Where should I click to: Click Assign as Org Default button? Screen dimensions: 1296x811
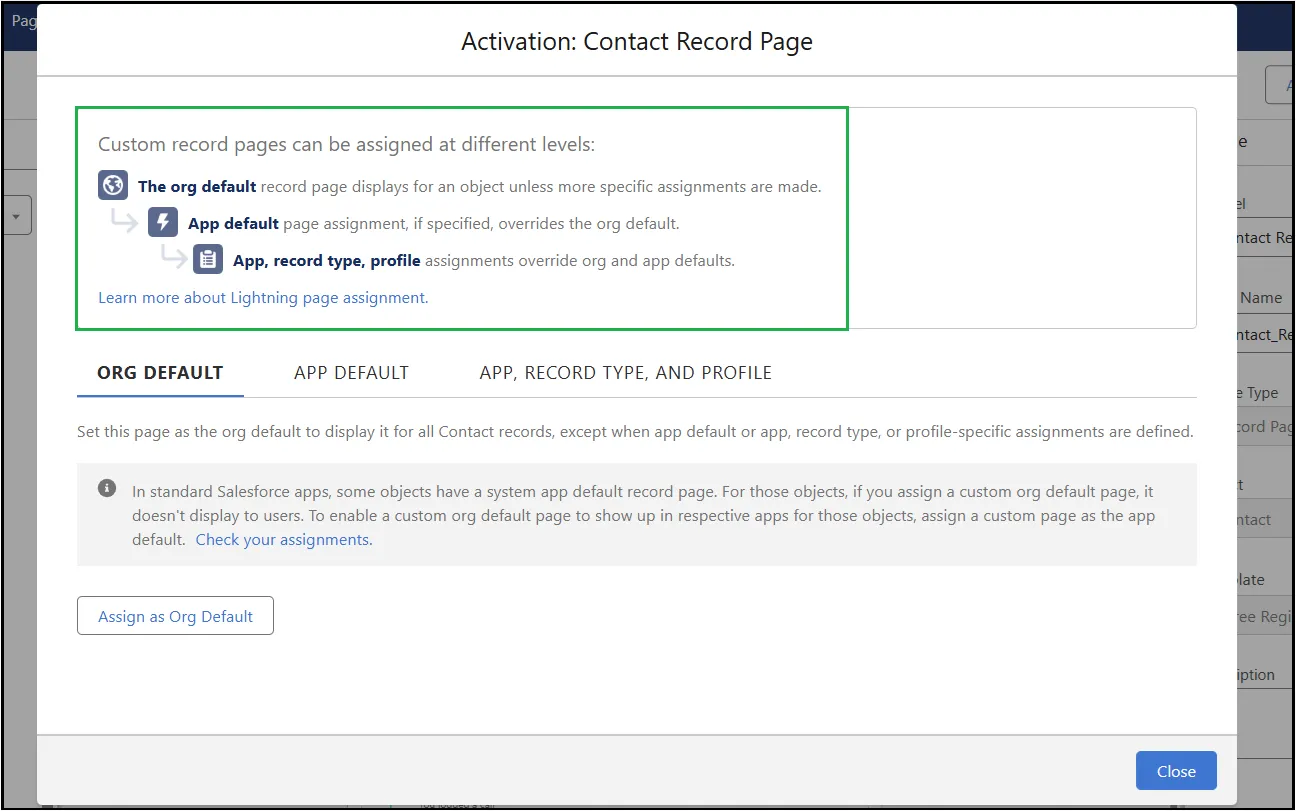pyautogui.click(x=175, y=616)
